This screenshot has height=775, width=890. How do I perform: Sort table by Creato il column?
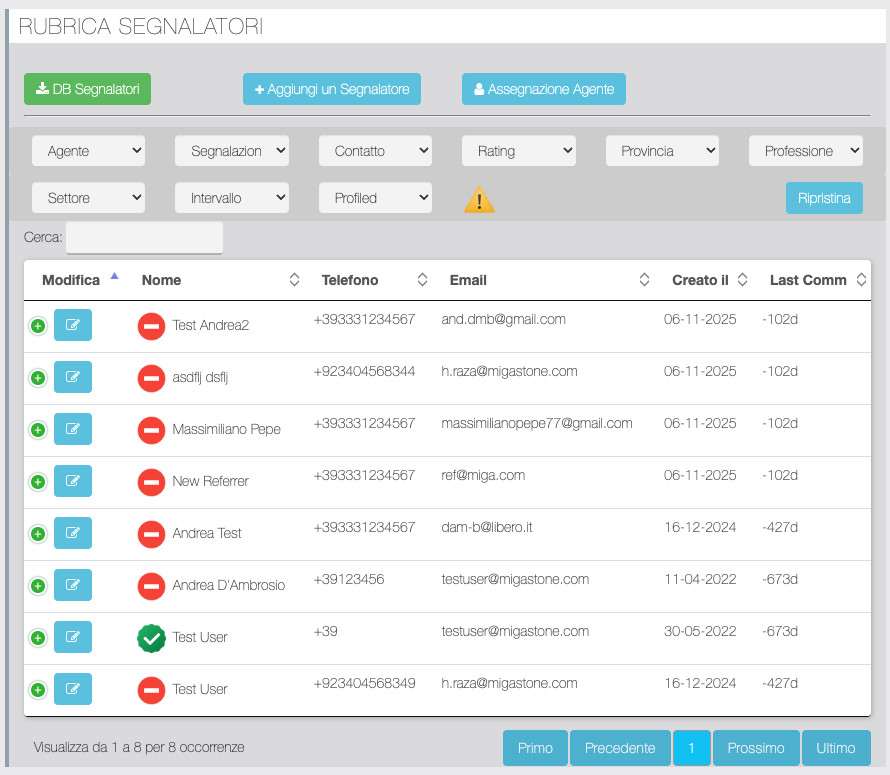point(709,280)
